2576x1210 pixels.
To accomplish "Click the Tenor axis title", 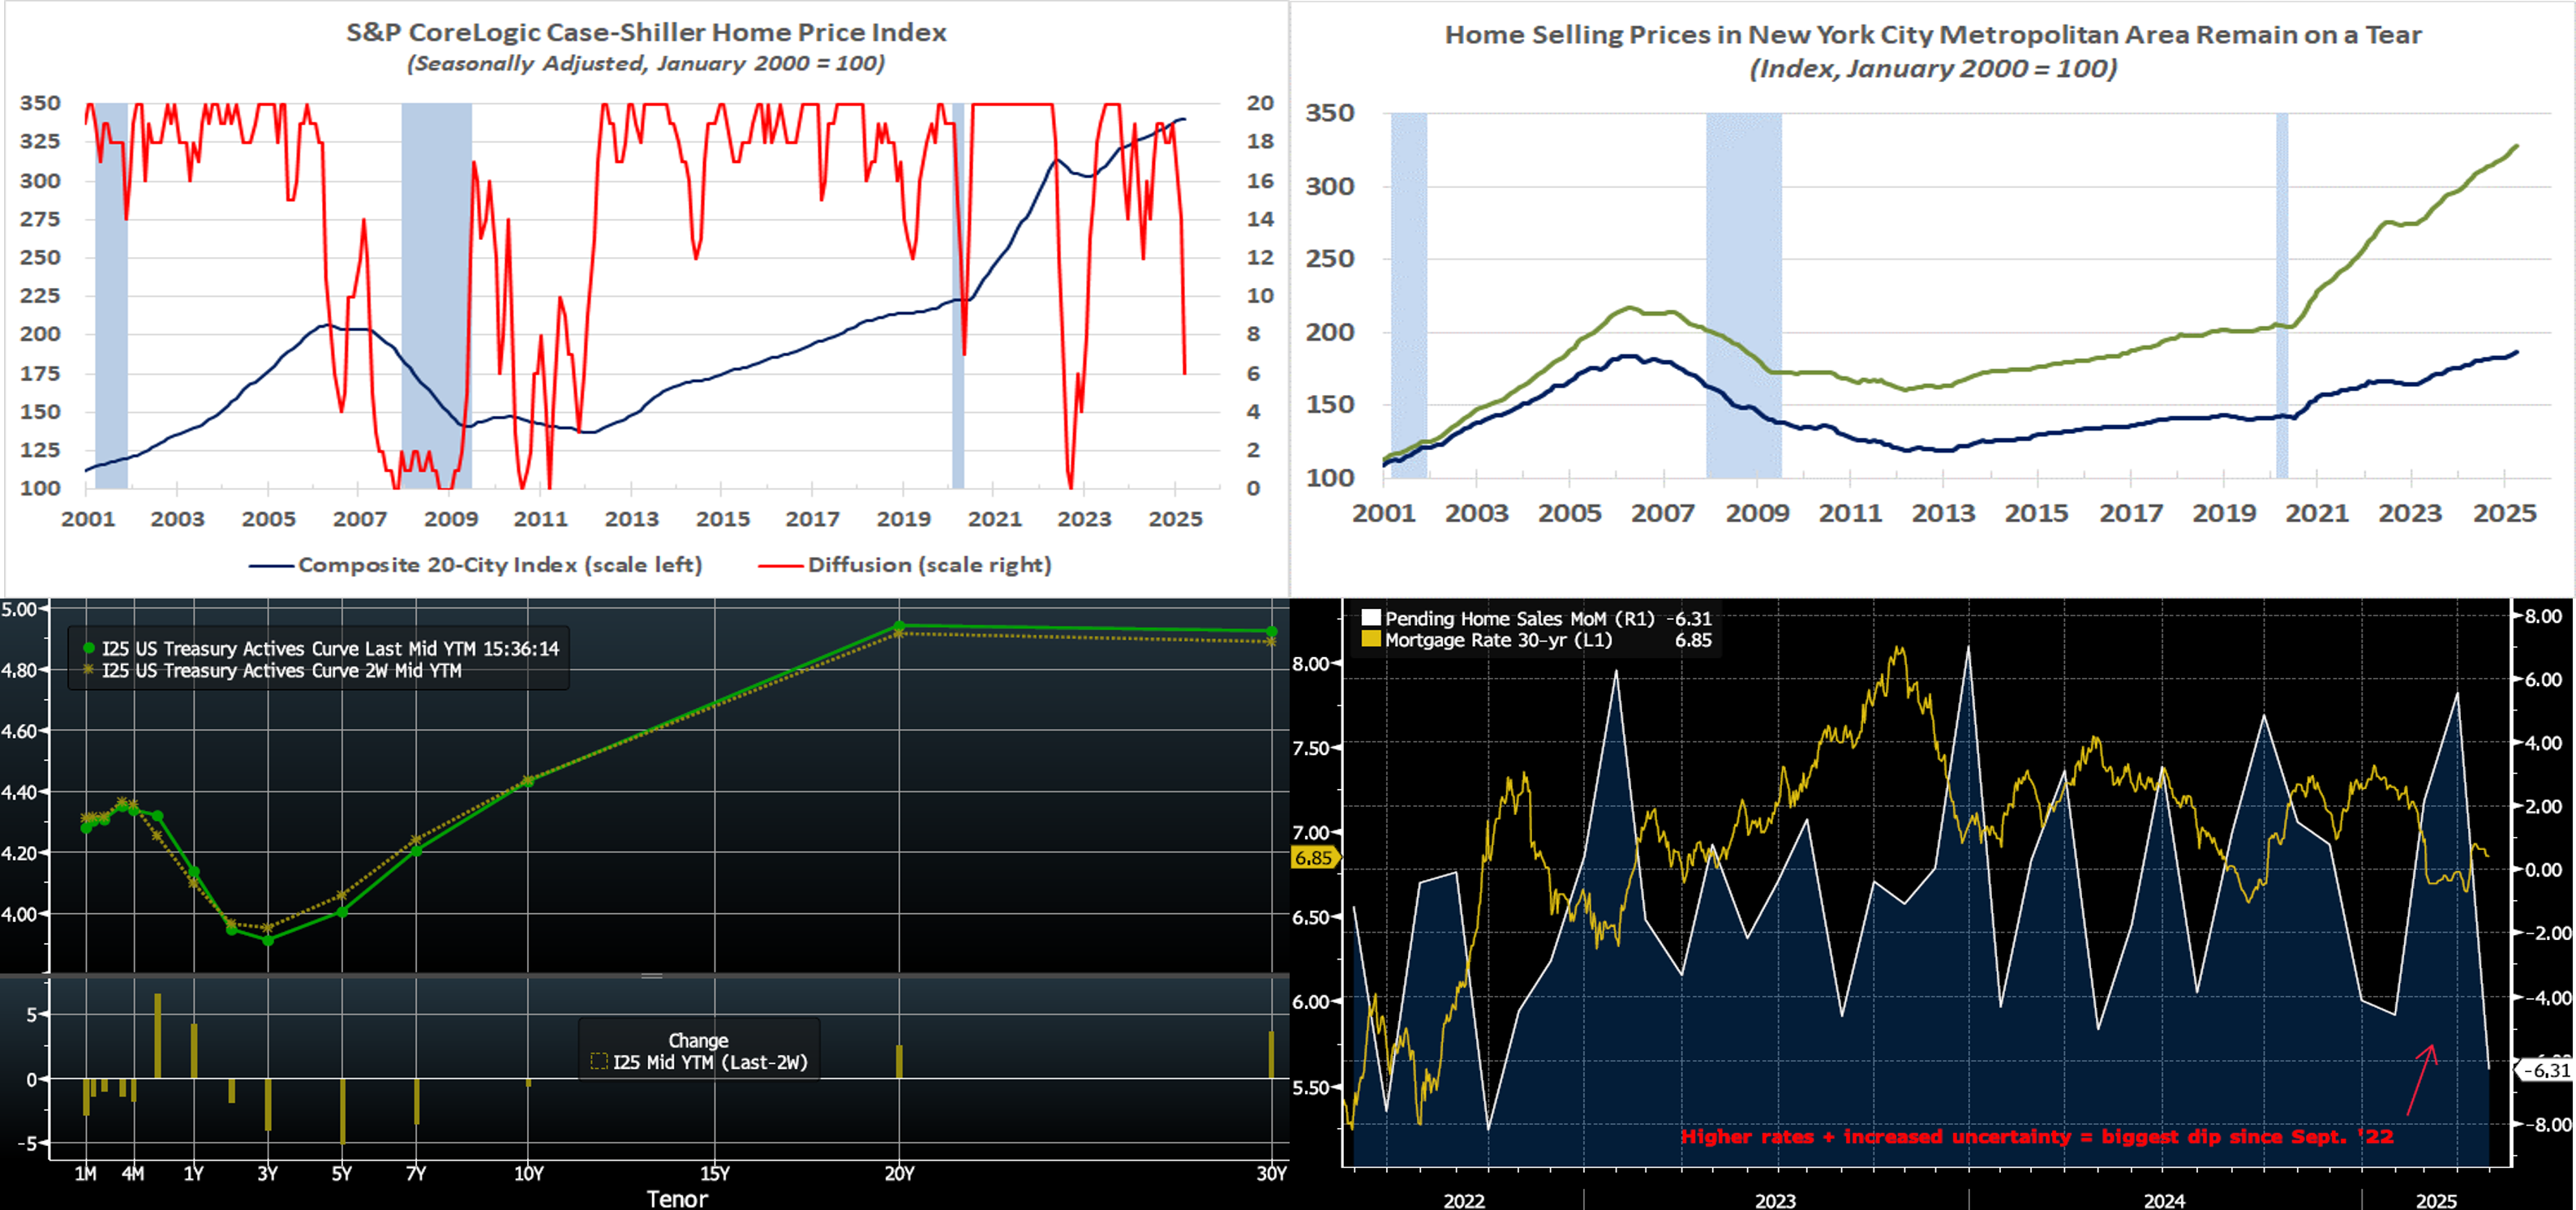I will [x=677, y=1198].
